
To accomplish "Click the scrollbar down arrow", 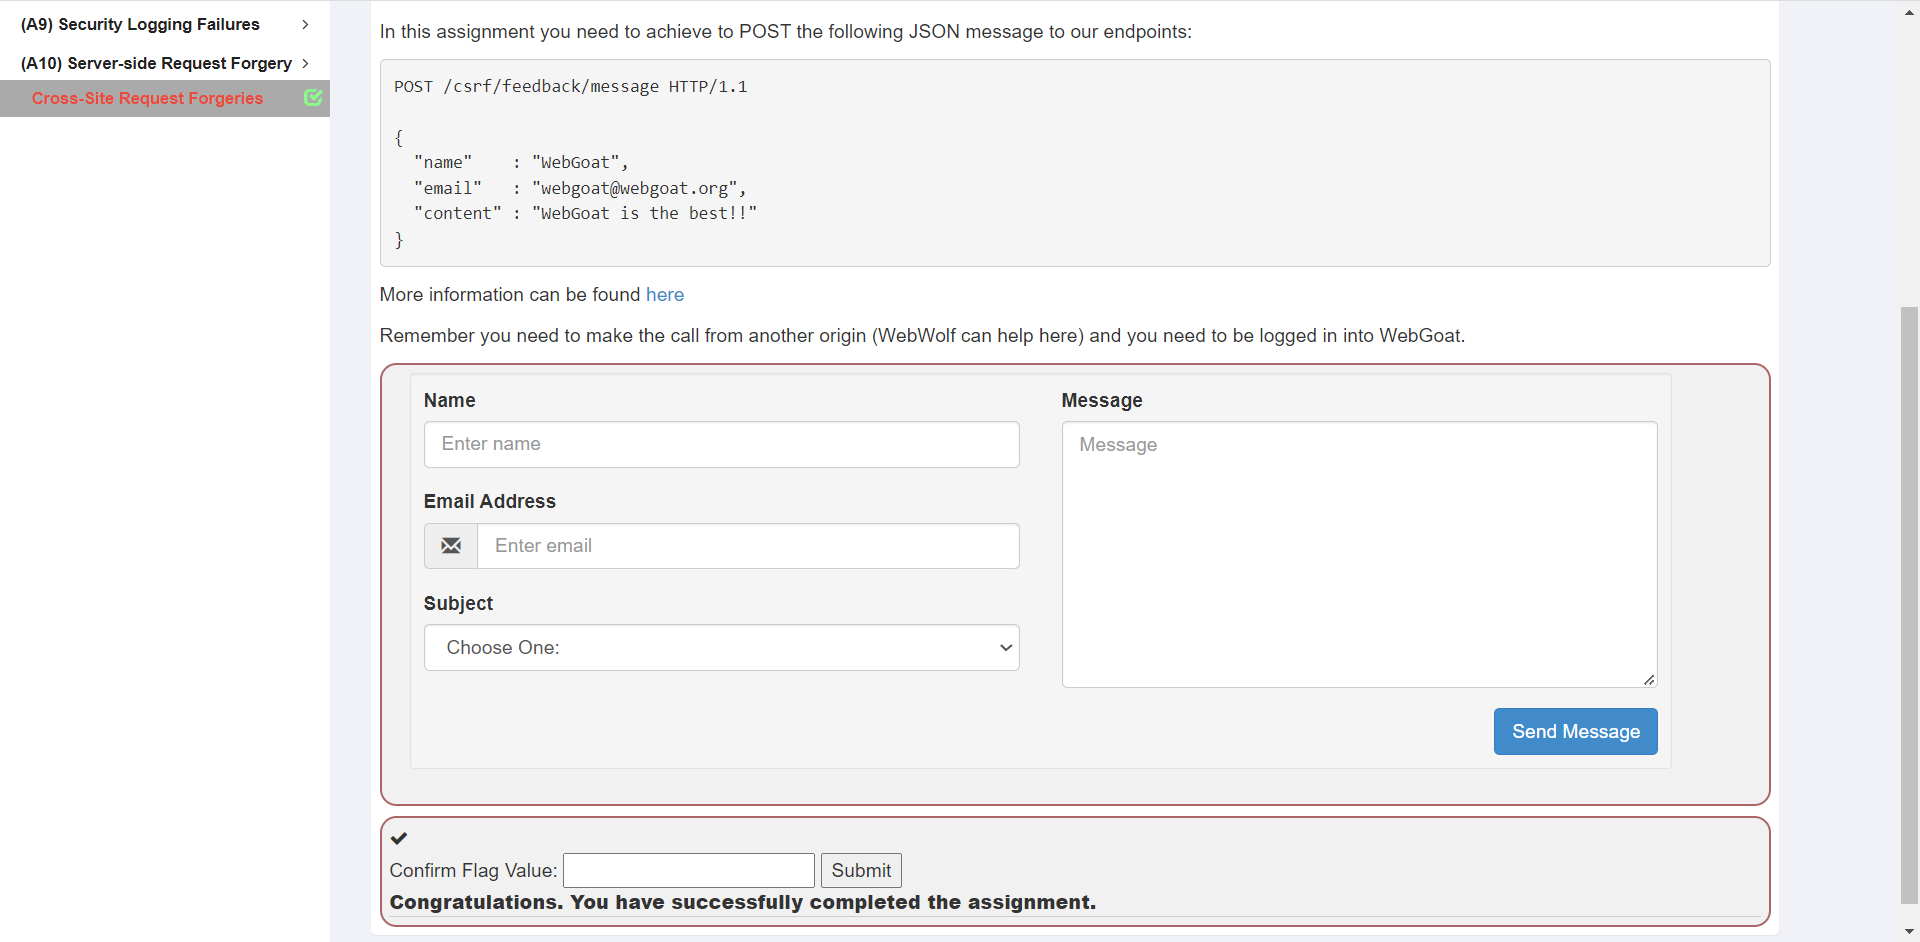I will 1909,931.
